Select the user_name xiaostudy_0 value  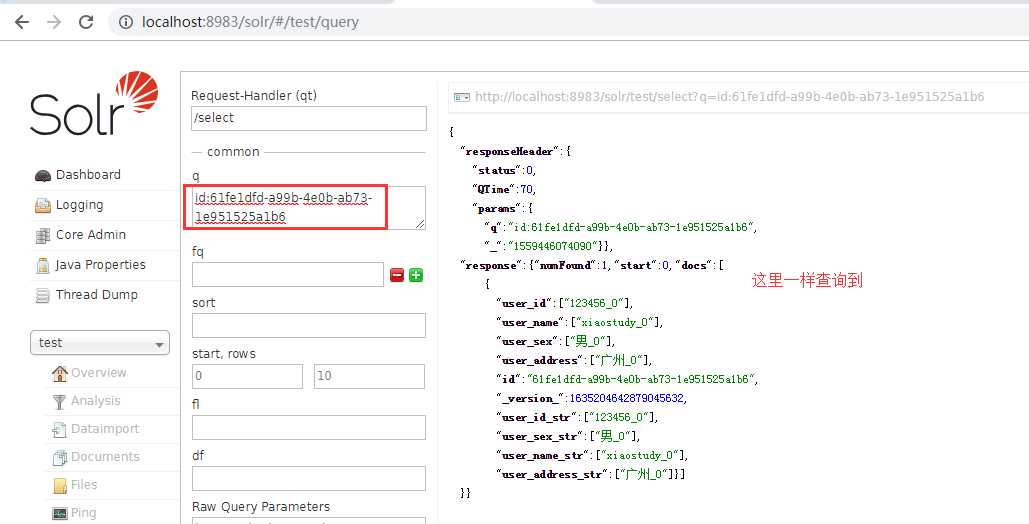coord(616,322)
